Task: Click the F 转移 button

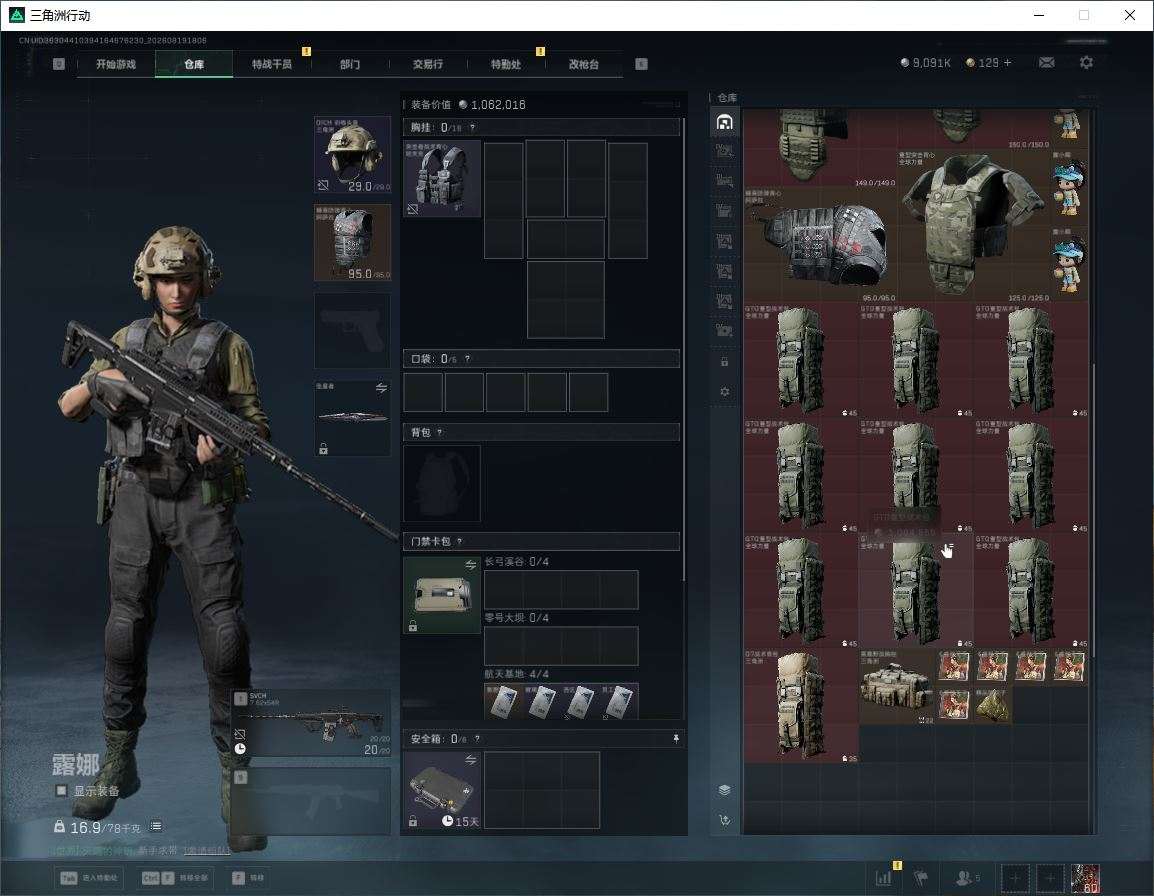Action: 249,878
